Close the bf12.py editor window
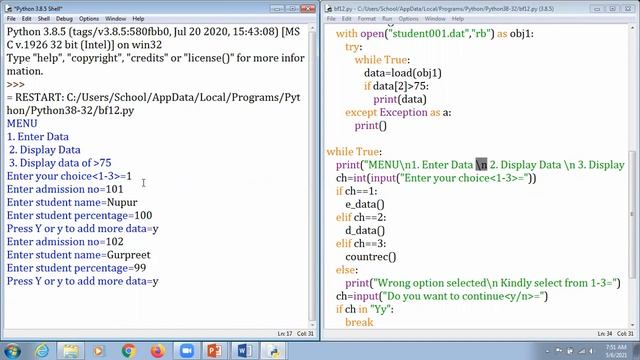640x360 pixels. 628,9
